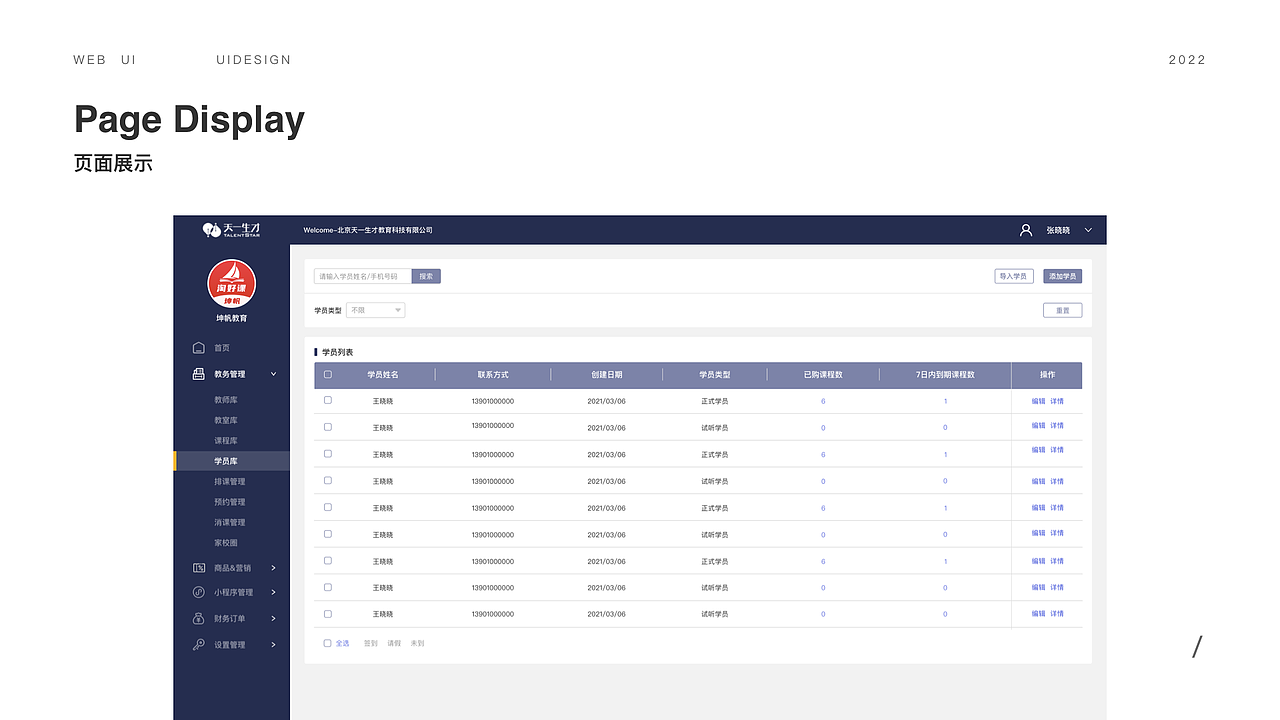Click the 重置 reset button
This screenshot has width=1280, height=720.
(1063, 310)
